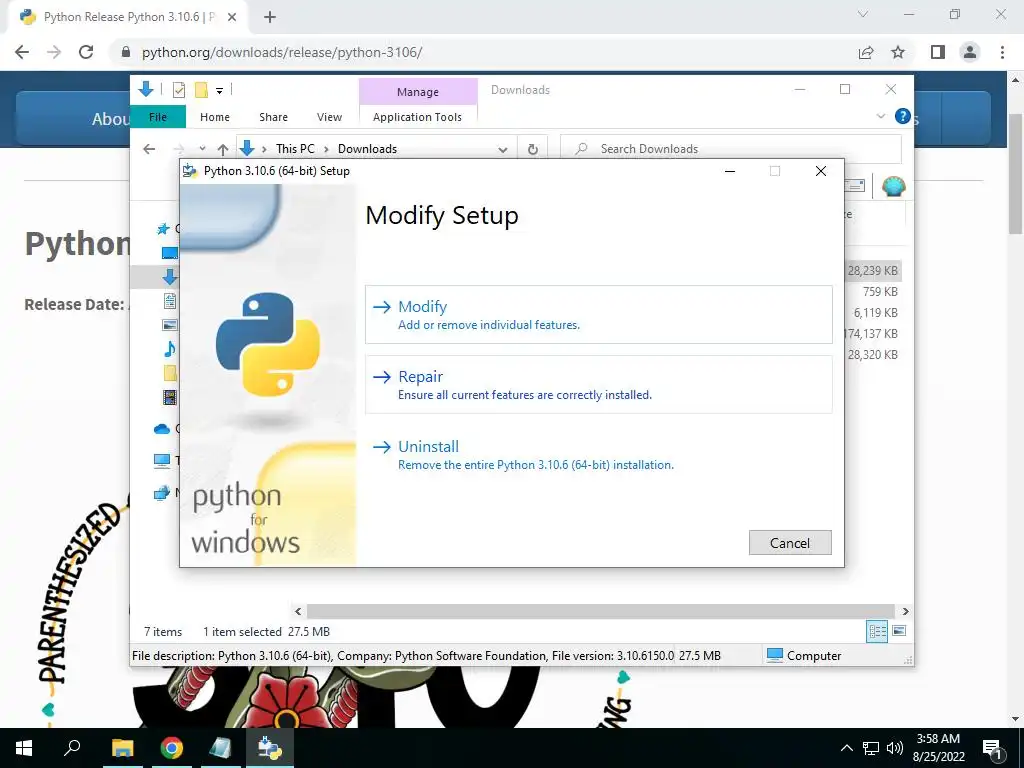Focus the Search Downloads field
This screenshot has height=768, width=1024.
[731, 149]
